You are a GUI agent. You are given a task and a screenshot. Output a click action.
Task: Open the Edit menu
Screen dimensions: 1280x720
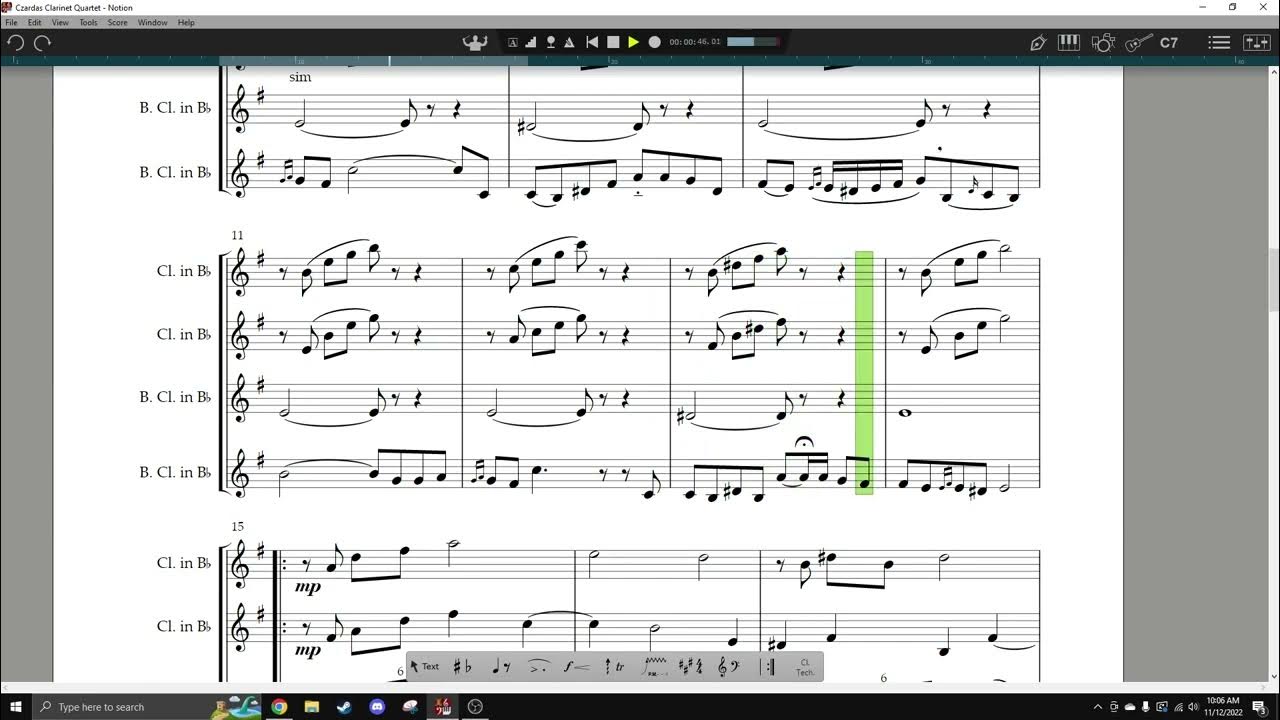(x=35, y=22)
